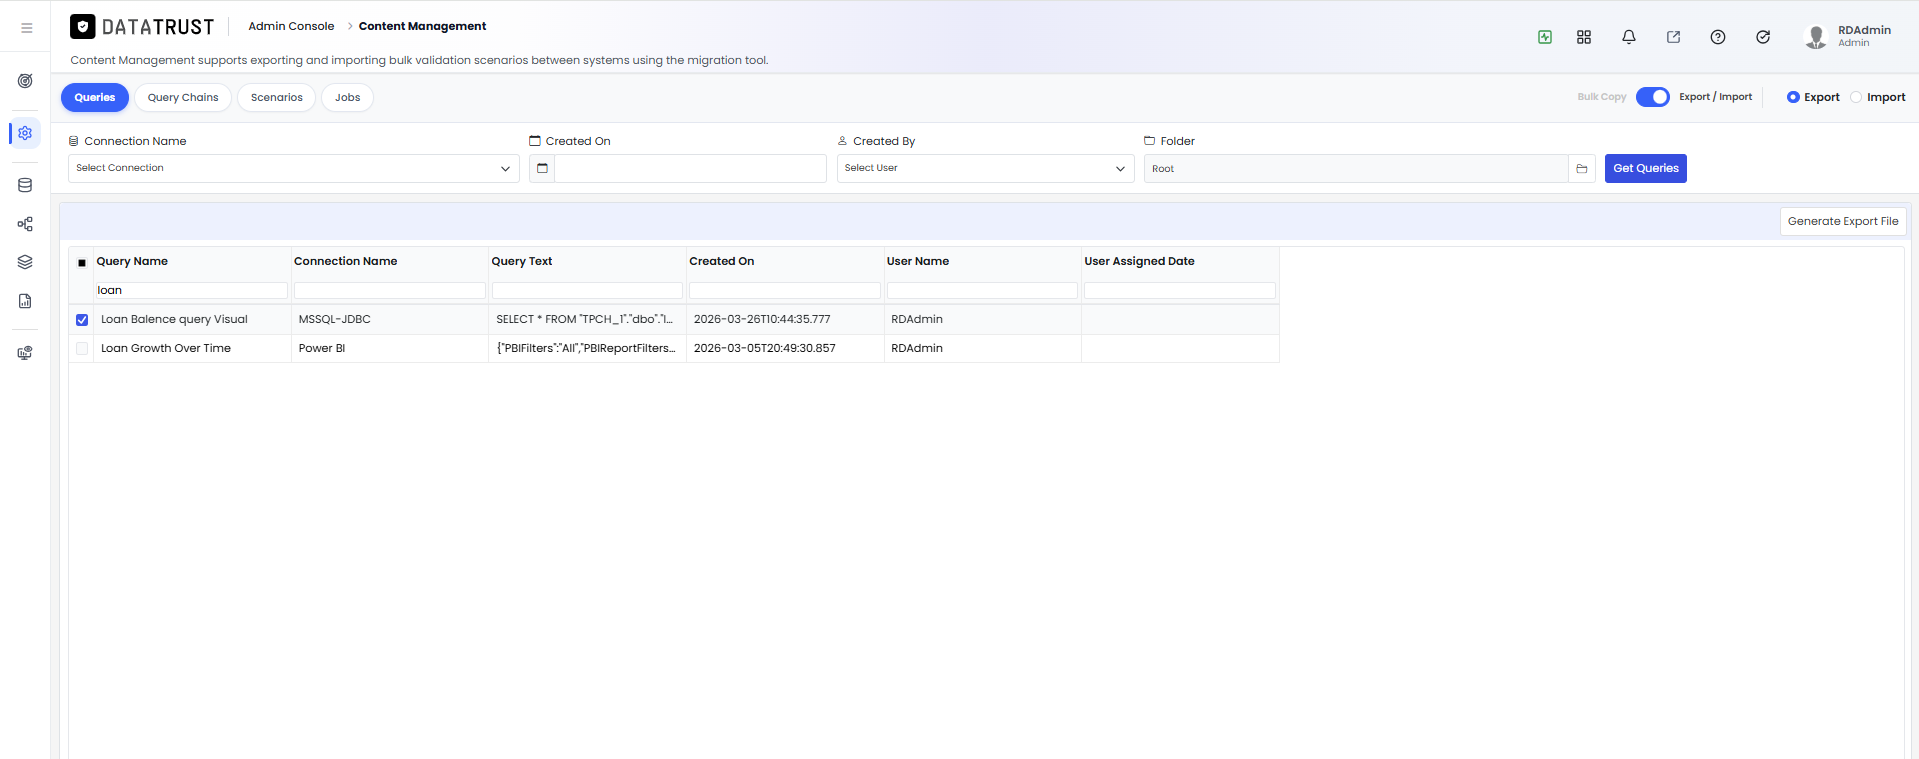This screenshot has height=759, width=1919.
Task: Open the Select User dropdown
Action: 986,168
